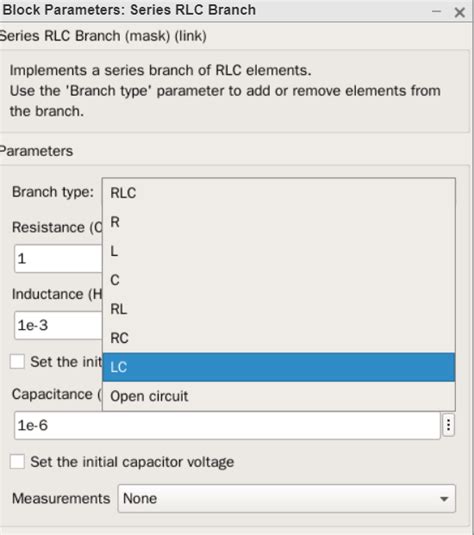Click the Branch type label
The height and width of the screenshot is (535, 474).
click(x=53, y=192)
